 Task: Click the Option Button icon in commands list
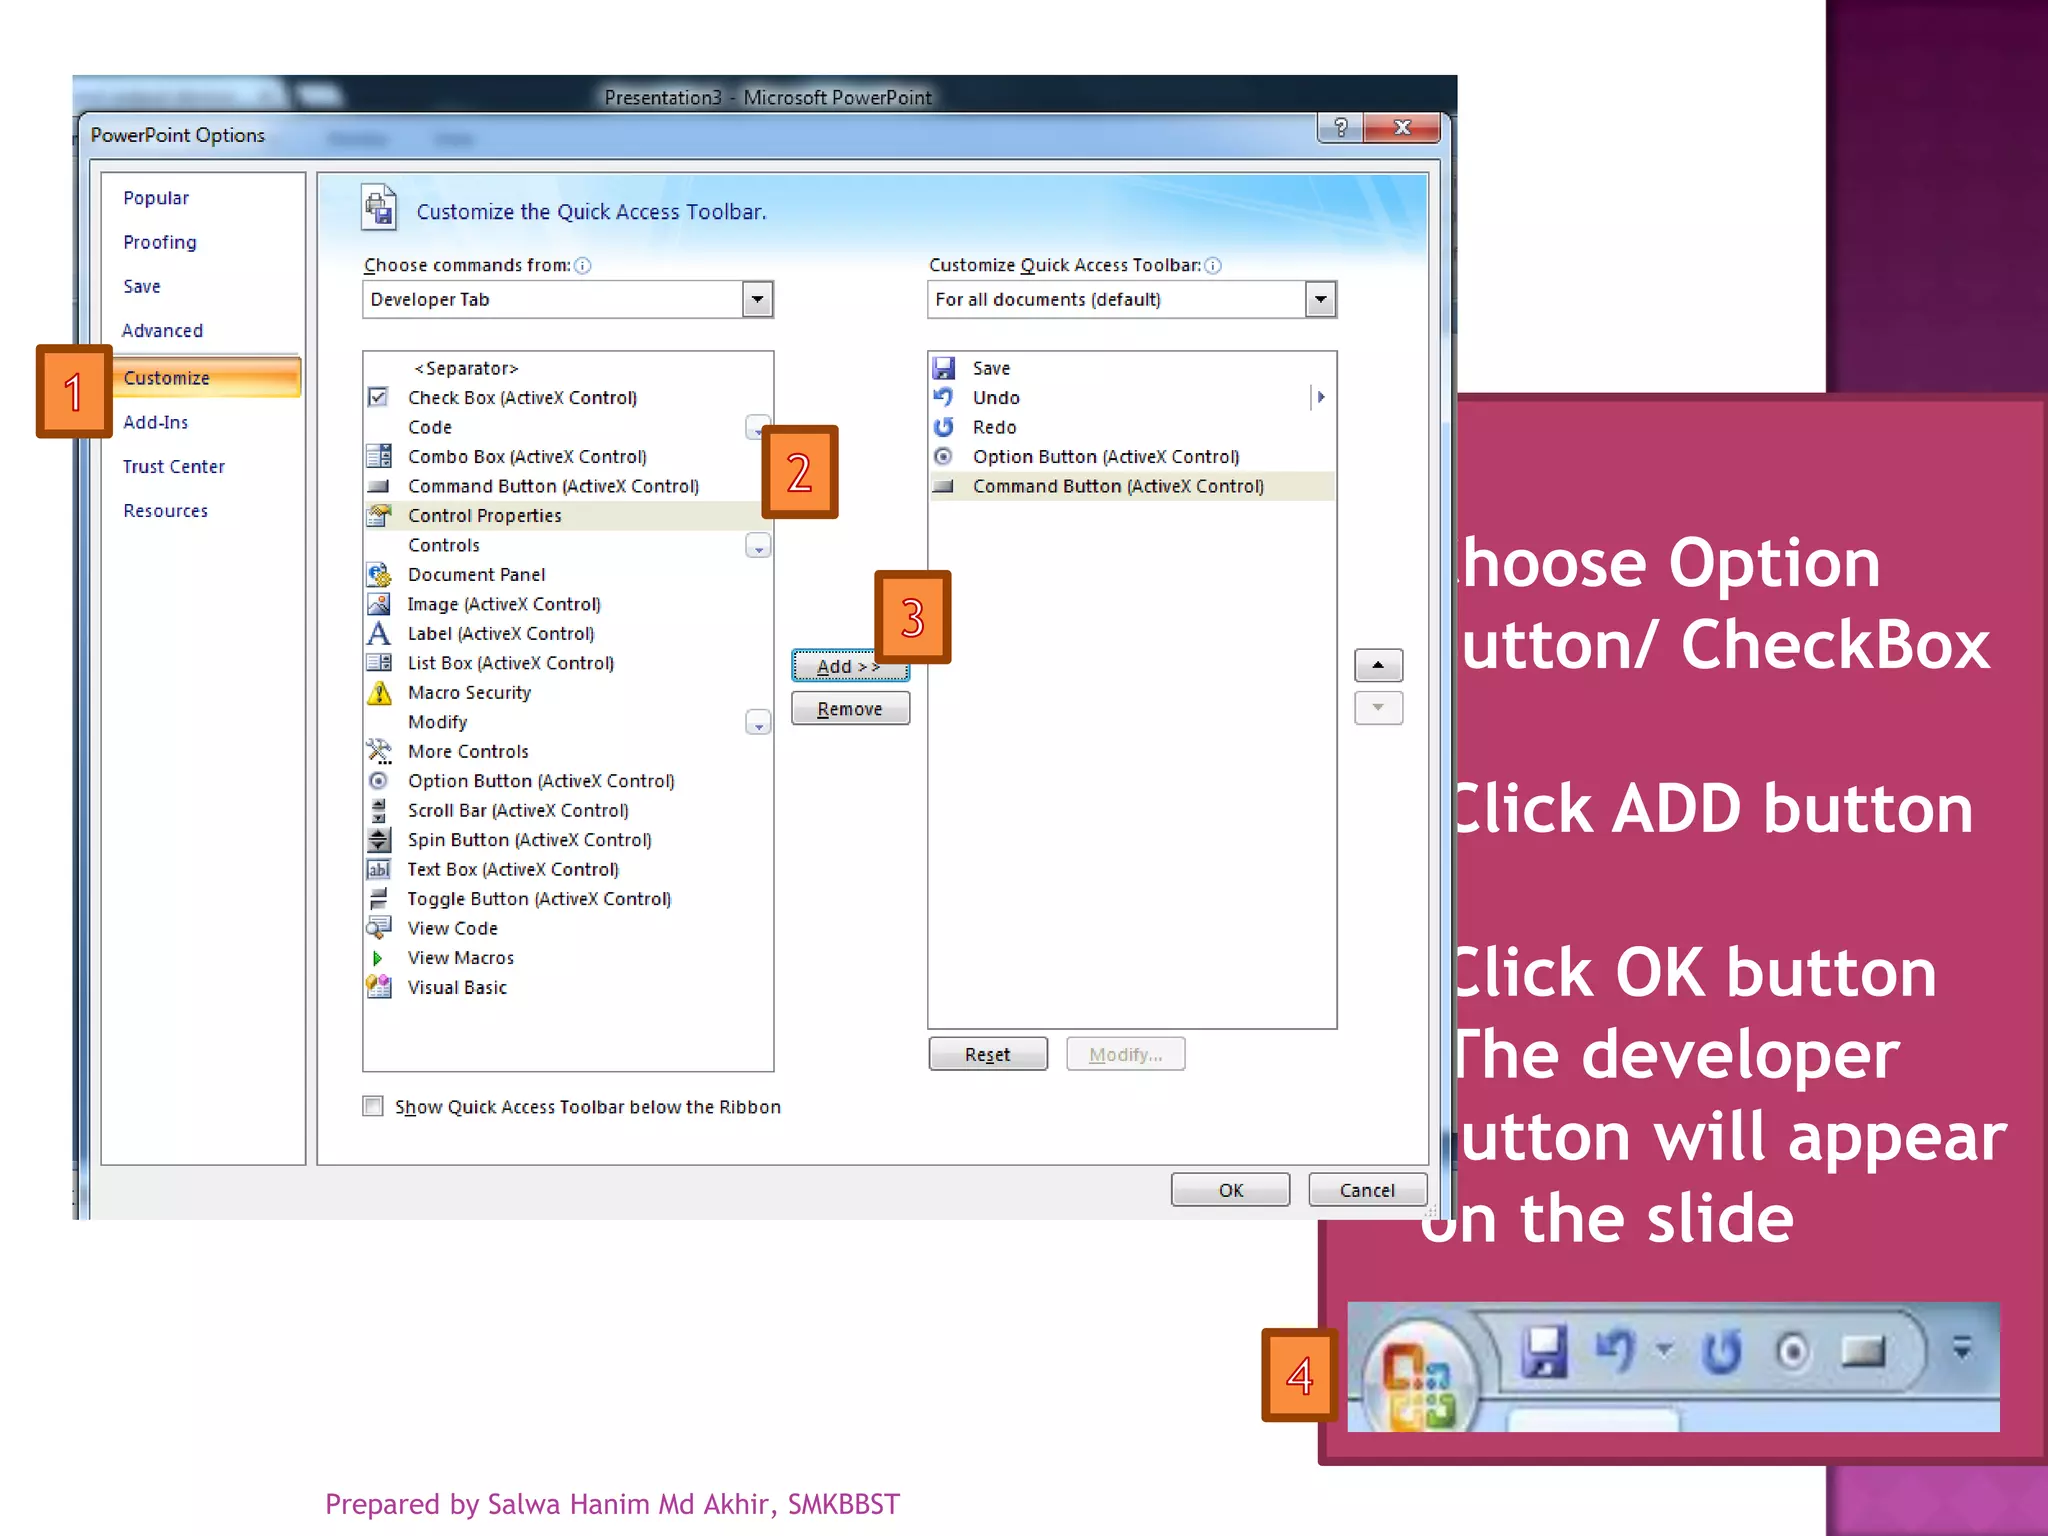click(378, 781)
